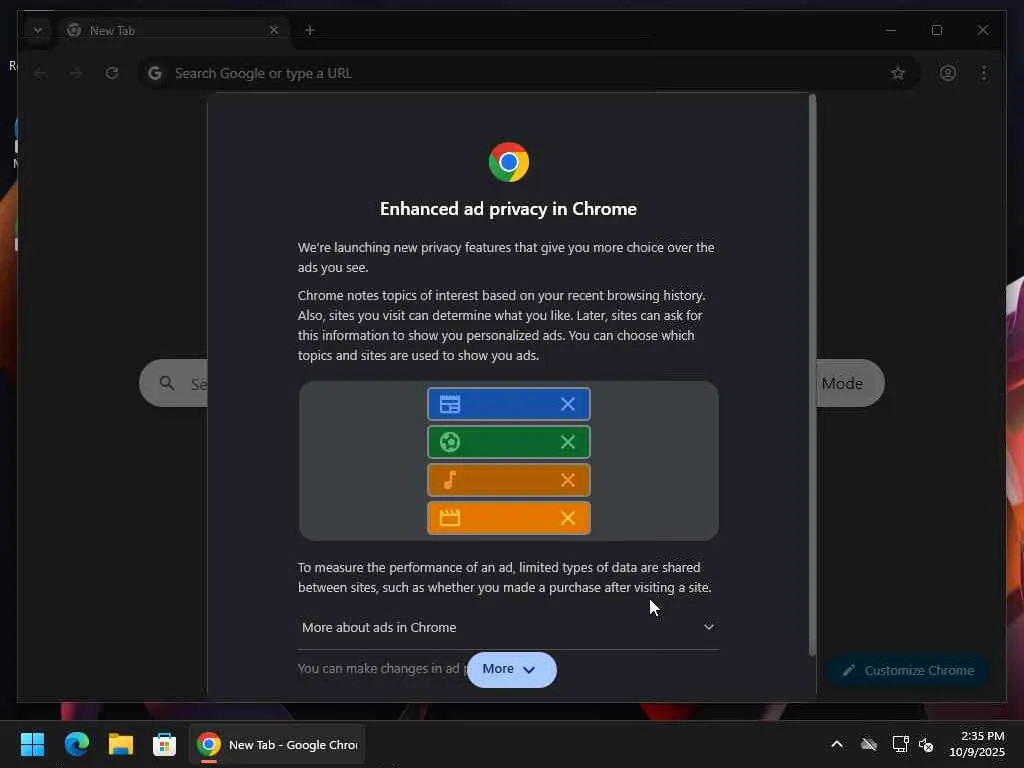Open Microsoft Store from taskbar

point(165,744)
